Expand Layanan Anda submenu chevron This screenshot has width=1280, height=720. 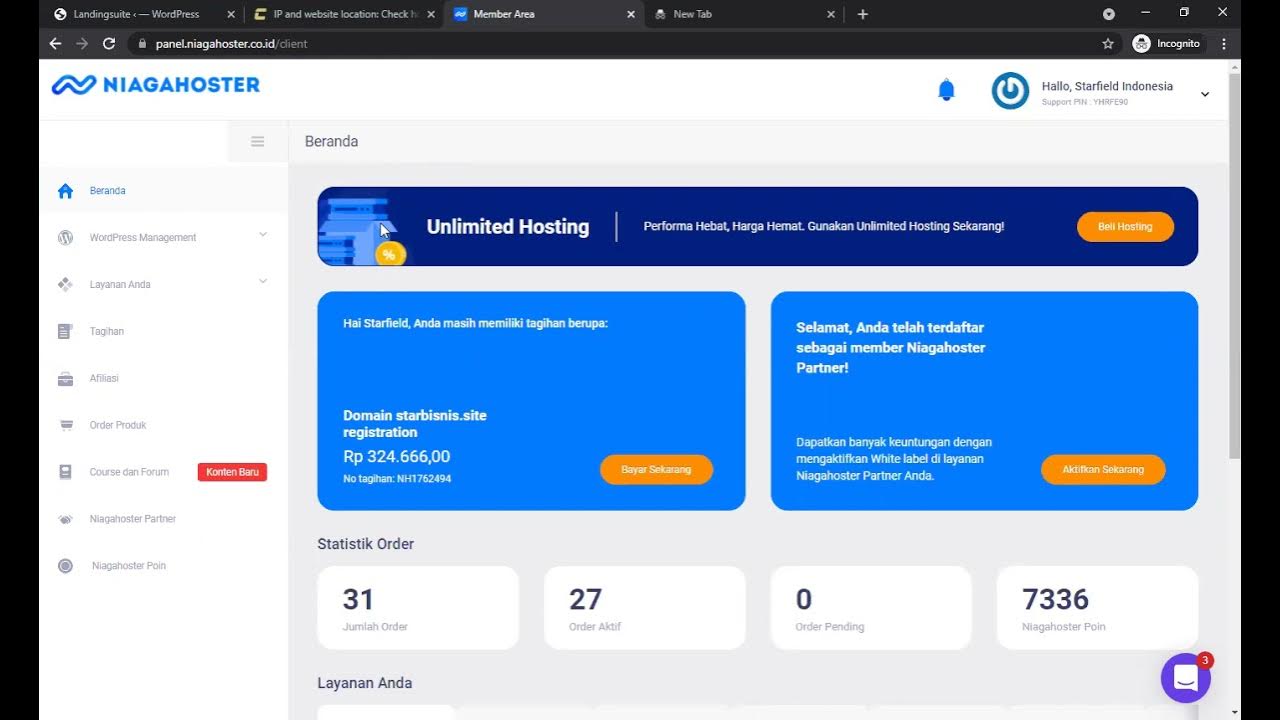263,282
